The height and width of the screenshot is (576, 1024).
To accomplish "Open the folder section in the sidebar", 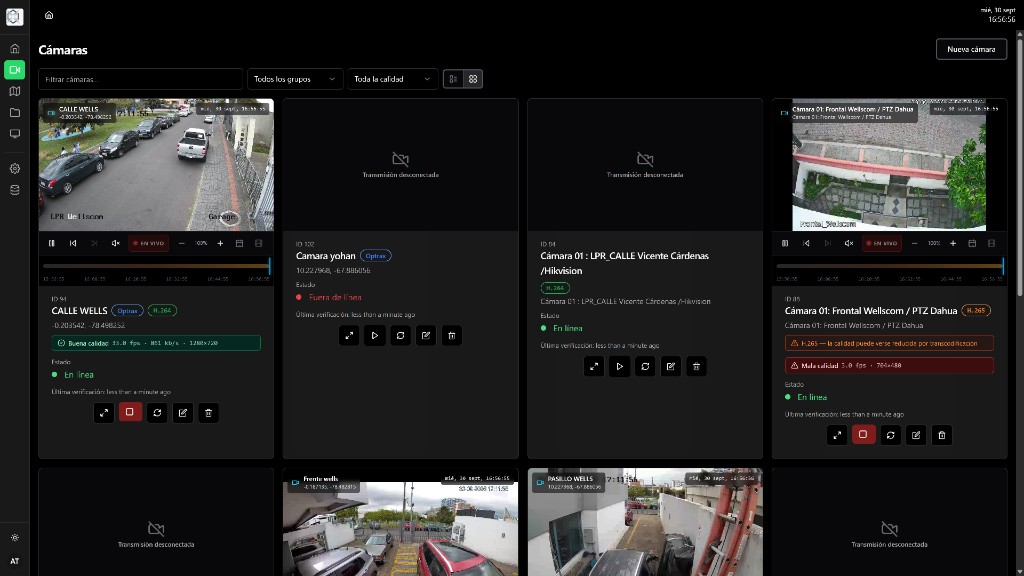I will [x=14, y=113].
